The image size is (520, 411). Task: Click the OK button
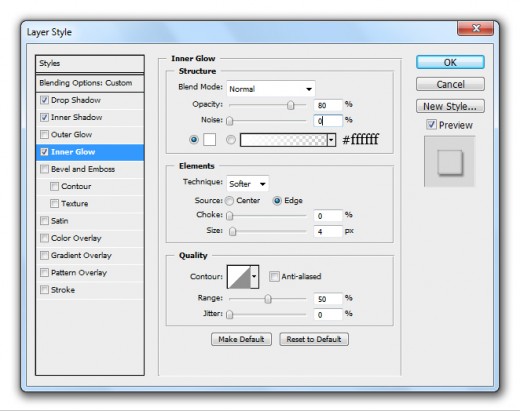pos(450,62)
